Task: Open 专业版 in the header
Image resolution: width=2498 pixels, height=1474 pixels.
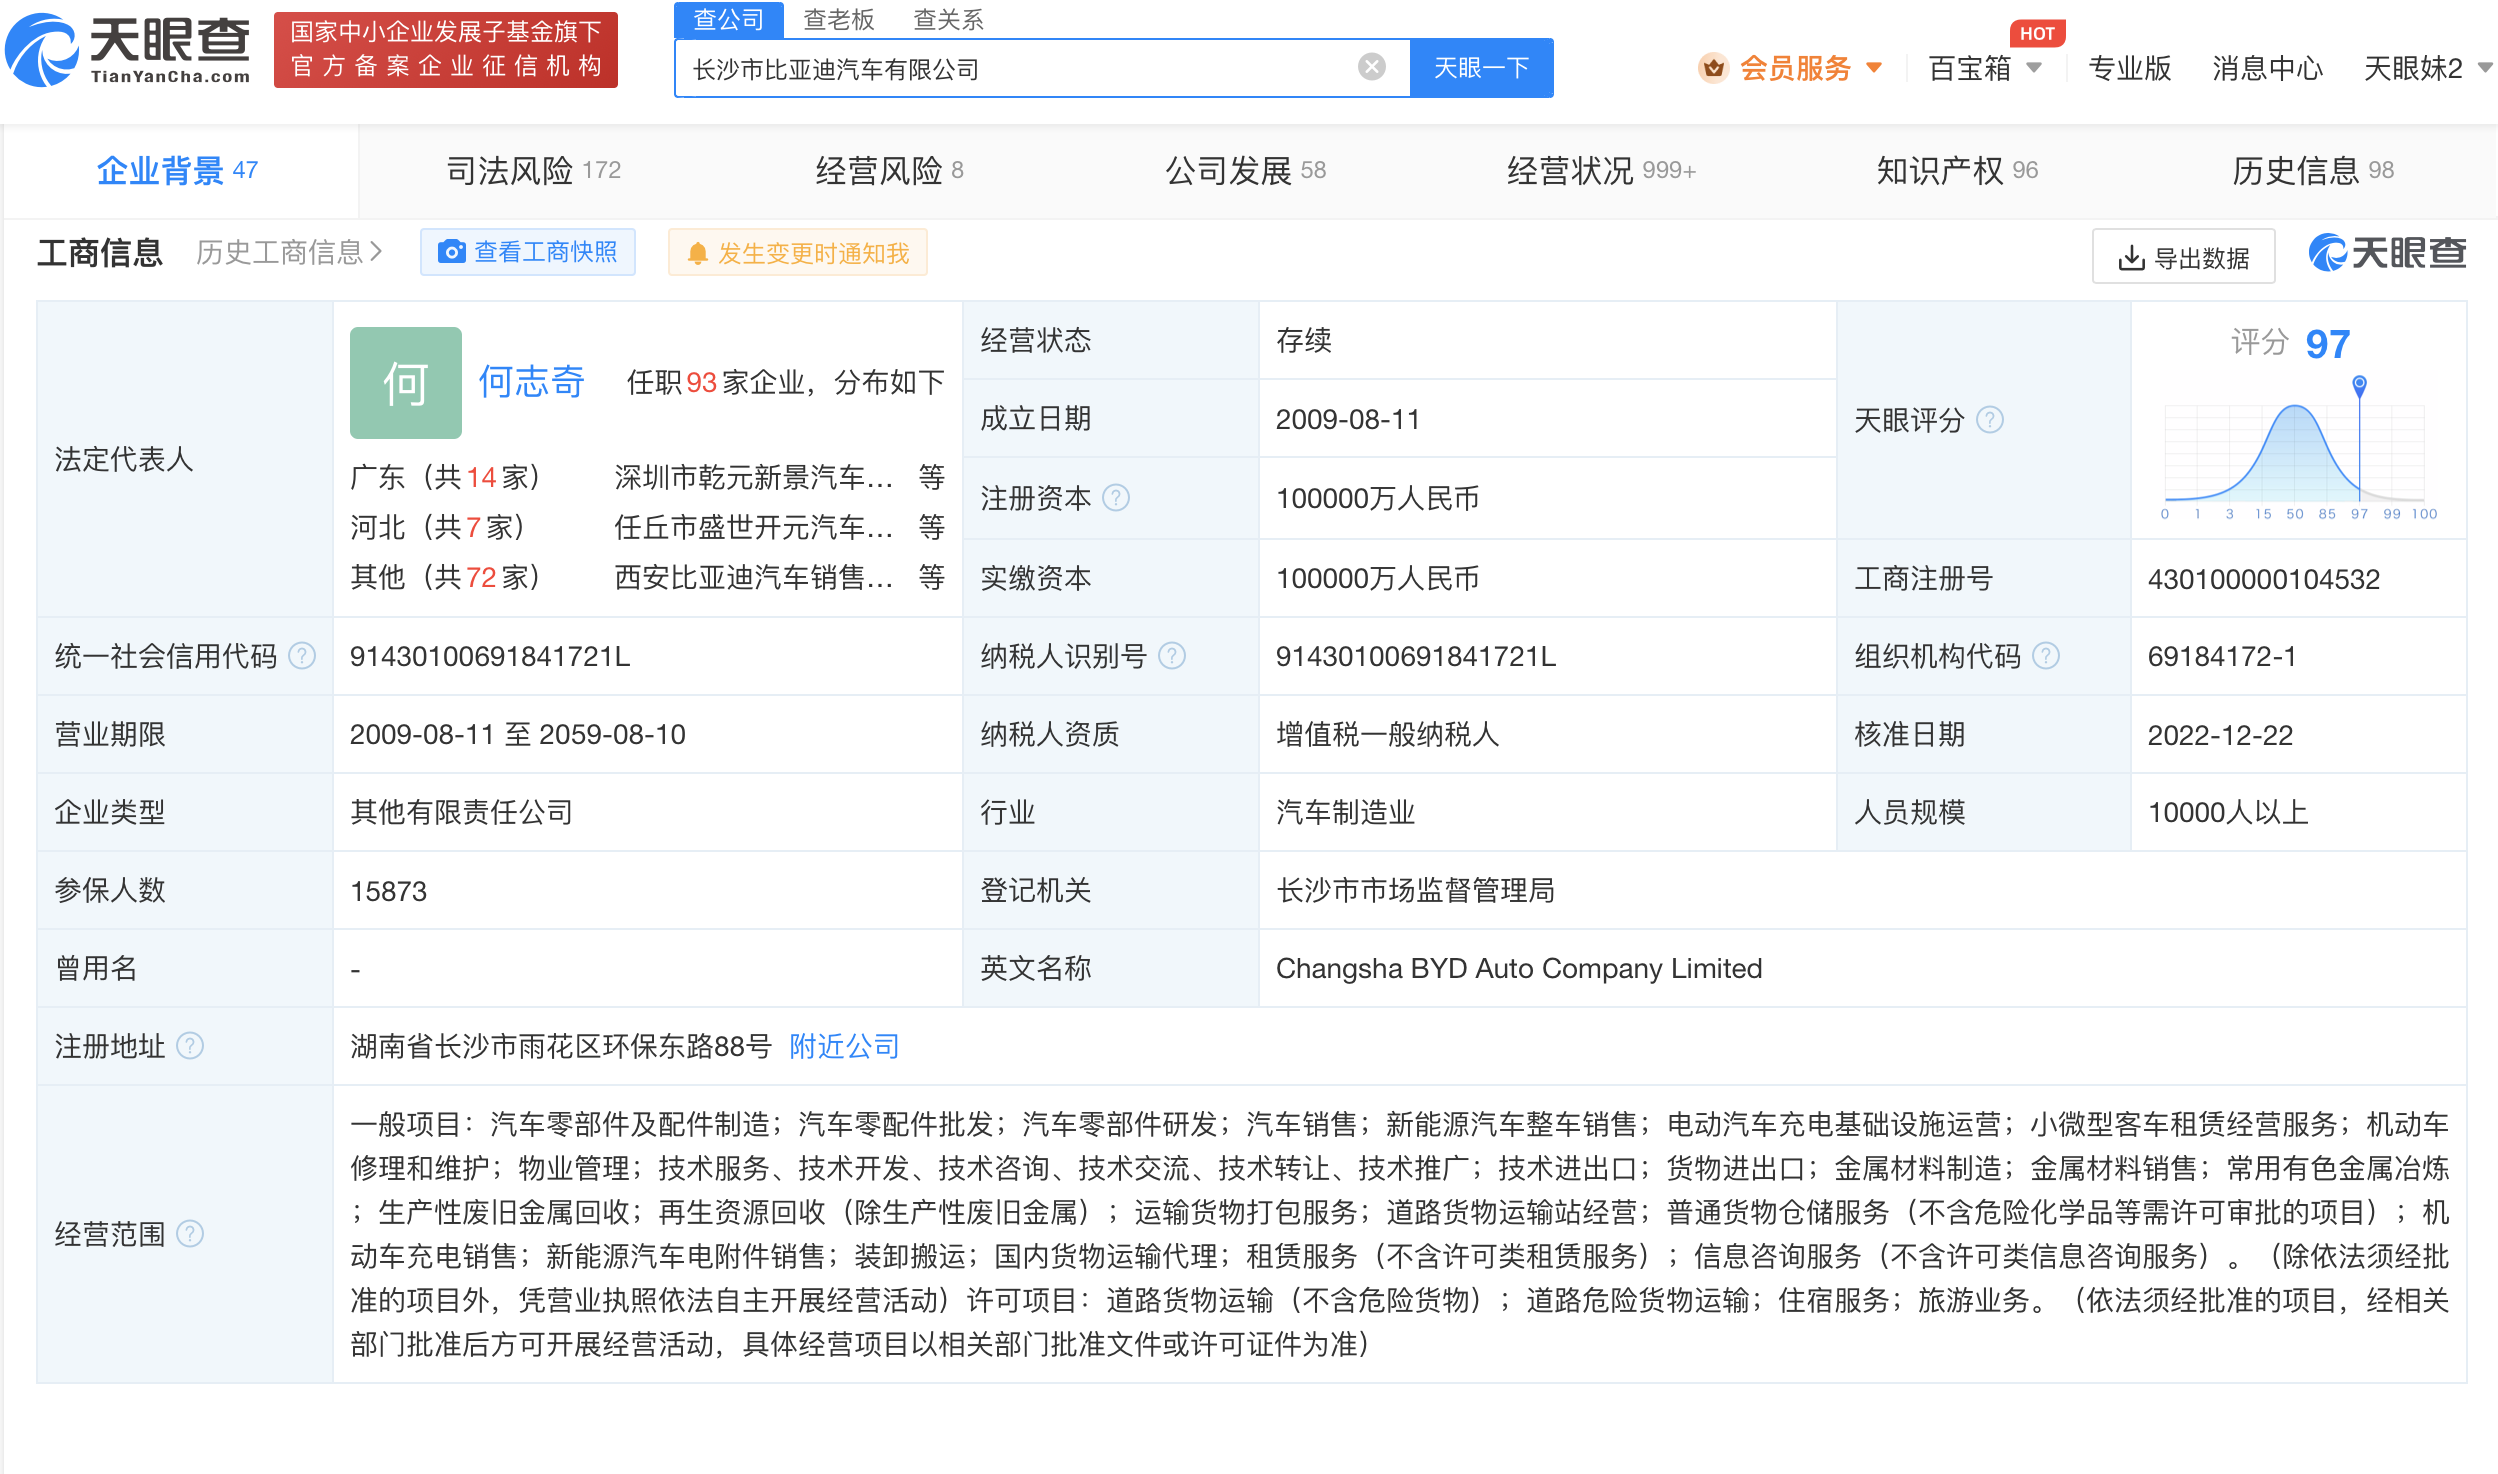Action: 2130,68
